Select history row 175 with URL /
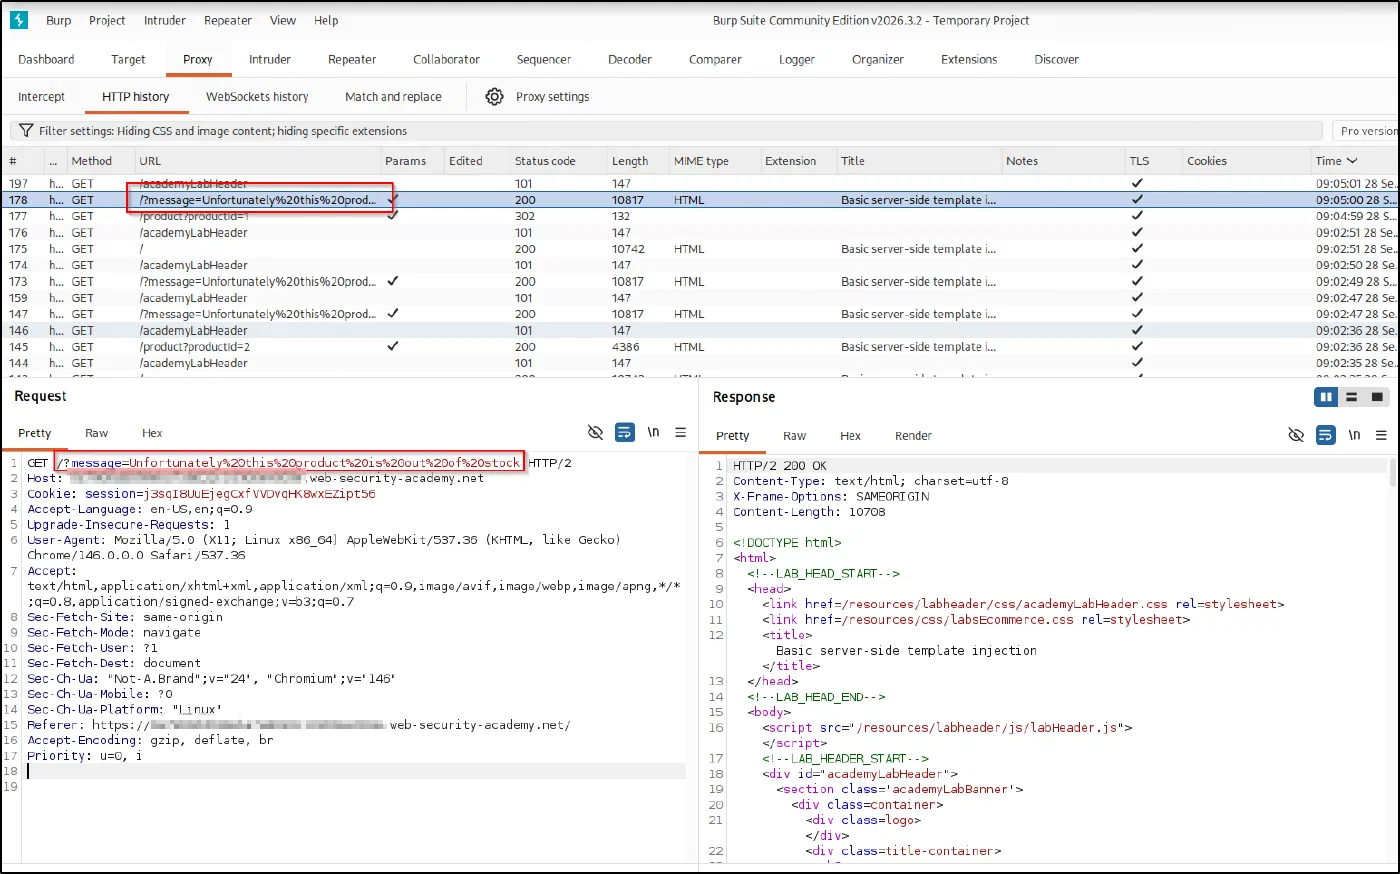Viewport: 1400px width, 874px height. click(700, 249)
